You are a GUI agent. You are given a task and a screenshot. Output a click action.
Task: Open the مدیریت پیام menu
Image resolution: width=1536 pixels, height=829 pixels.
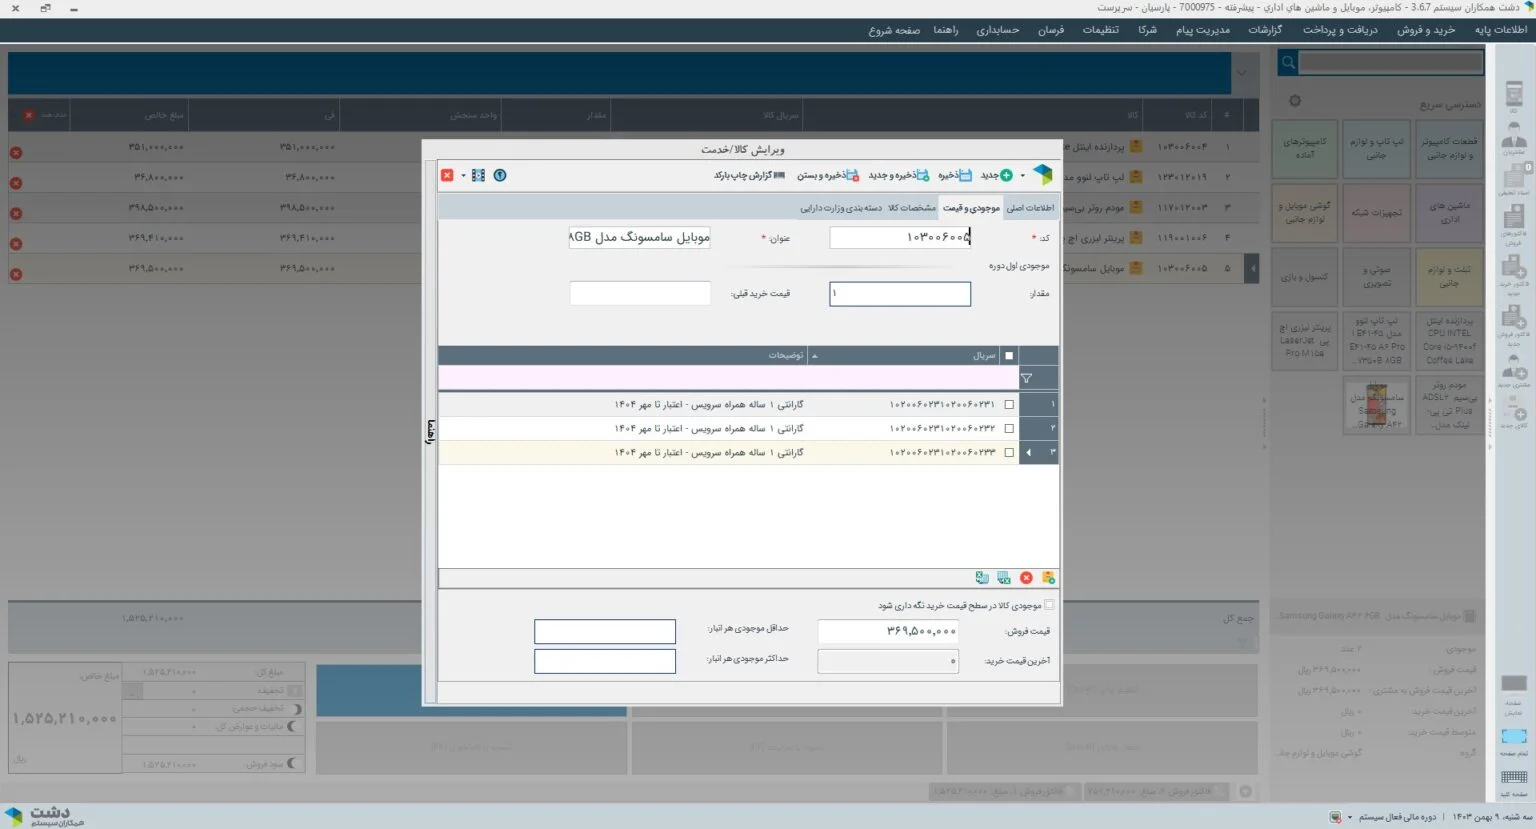tap(1203, 30)
